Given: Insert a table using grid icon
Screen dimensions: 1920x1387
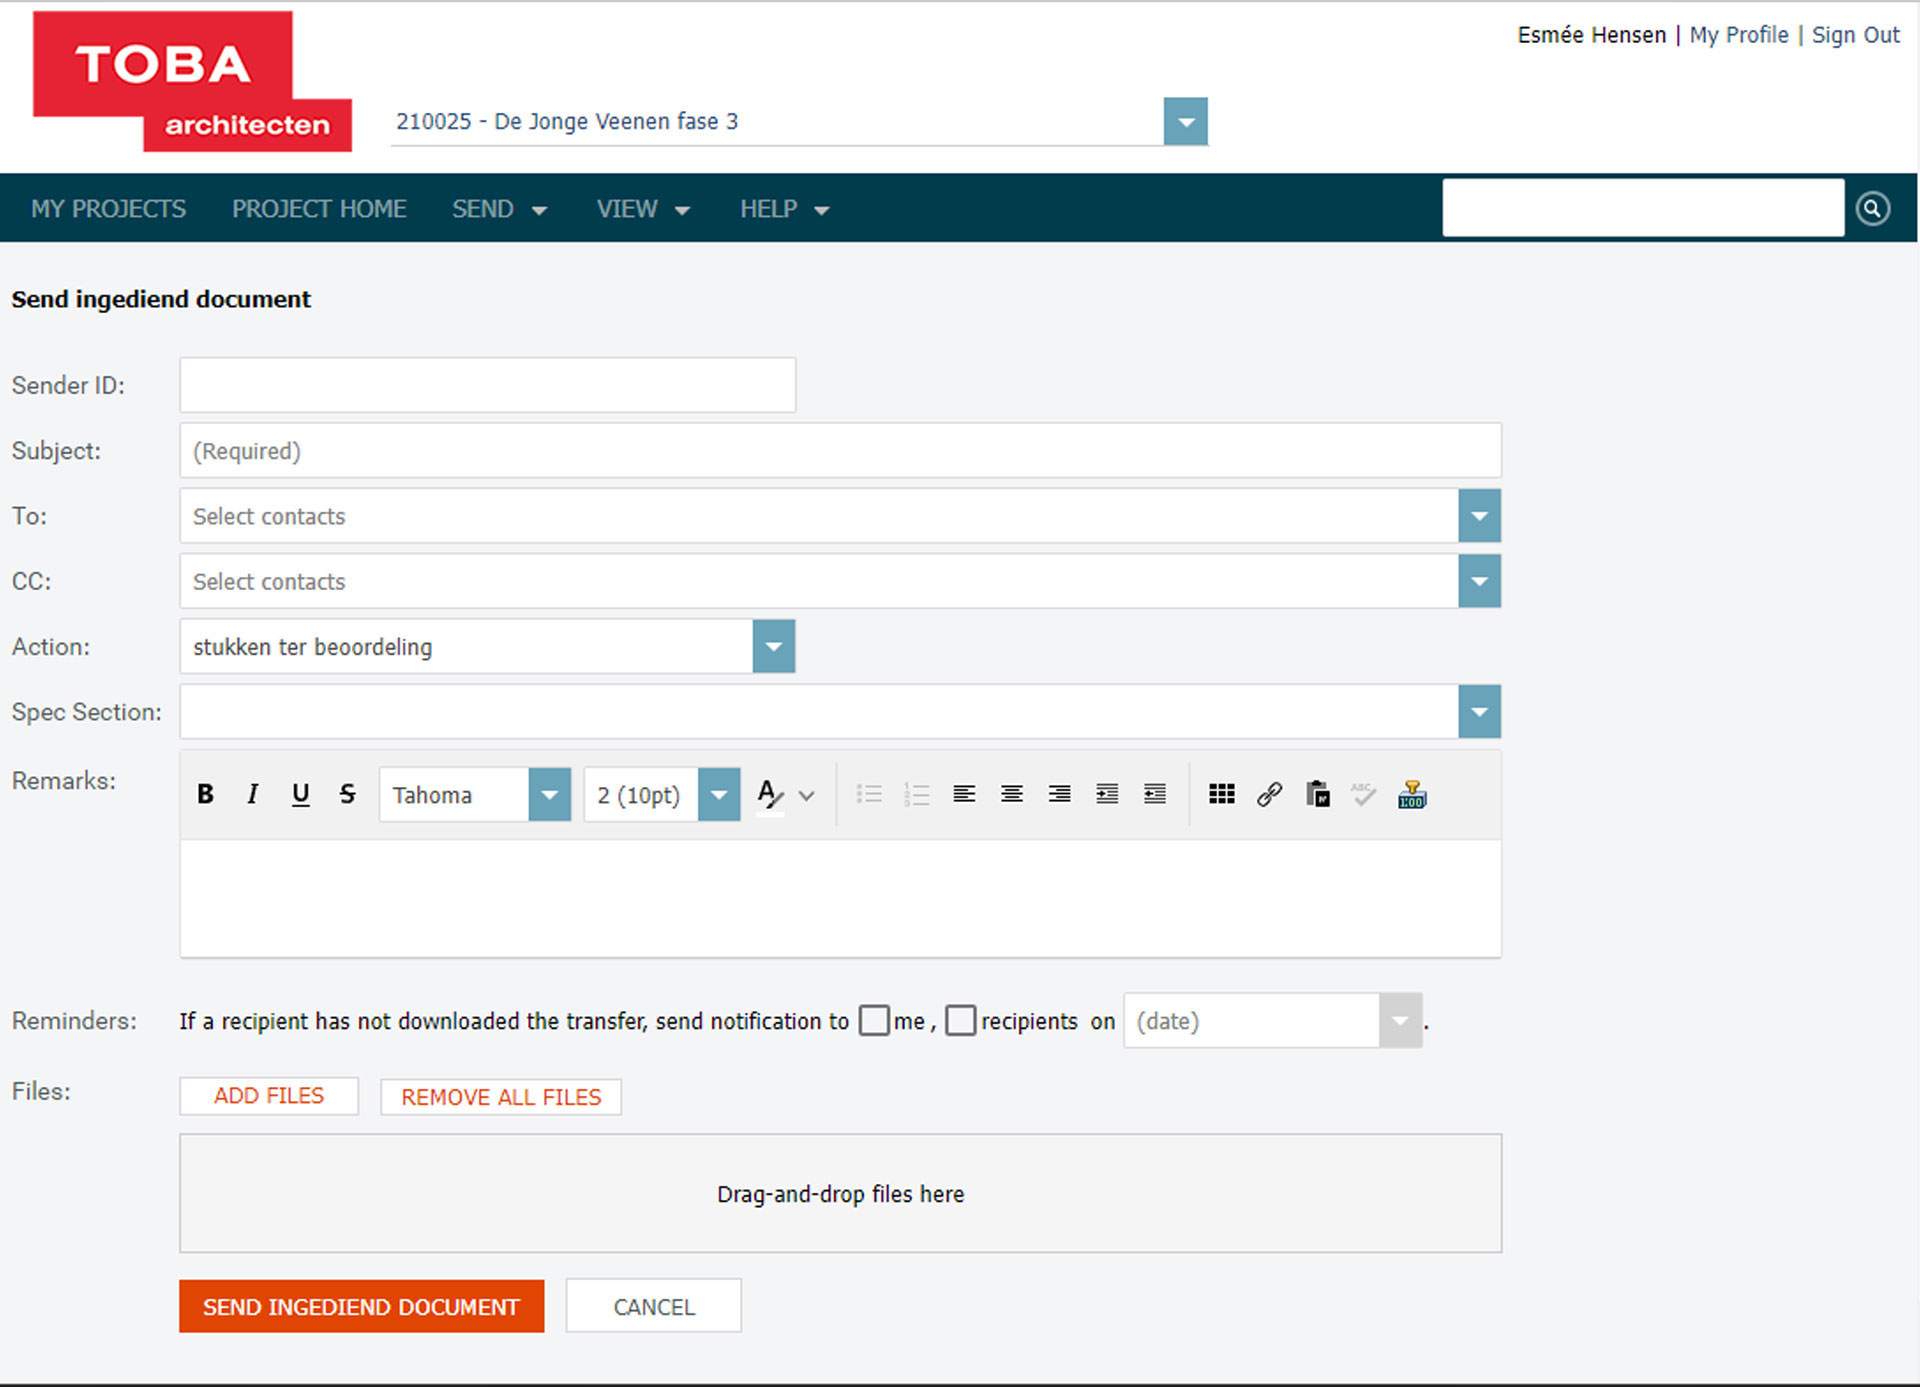Looking at the screenshot, I should click(x=1221, y=794).
